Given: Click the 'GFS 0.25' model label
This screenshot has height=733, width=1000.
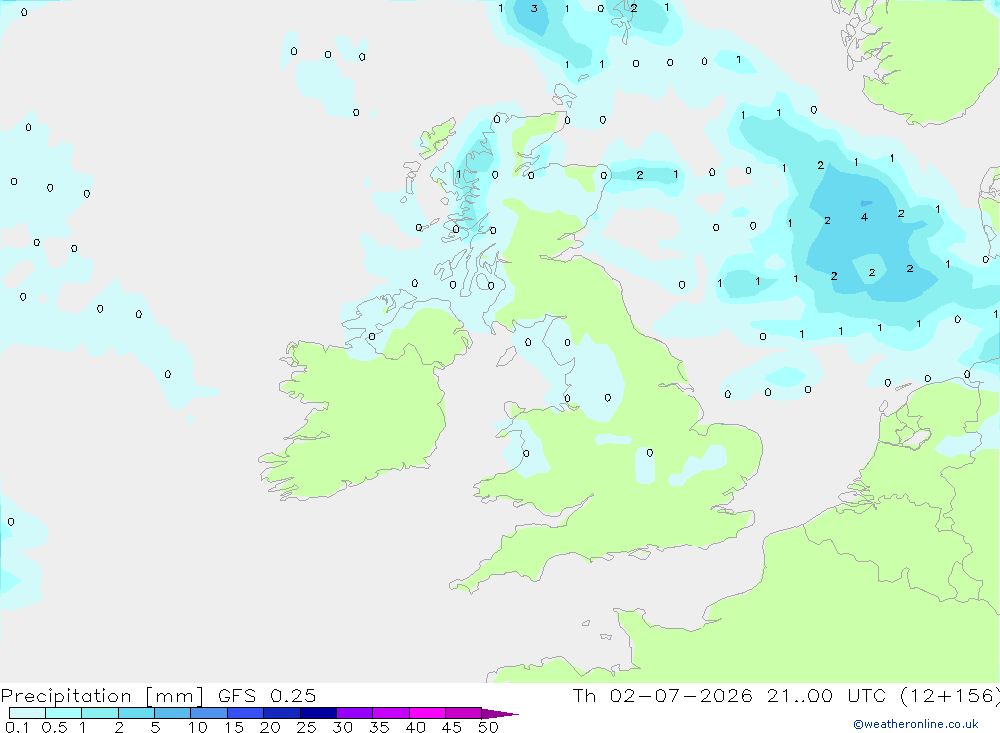Looking at the screenshot, I should 267,695.
